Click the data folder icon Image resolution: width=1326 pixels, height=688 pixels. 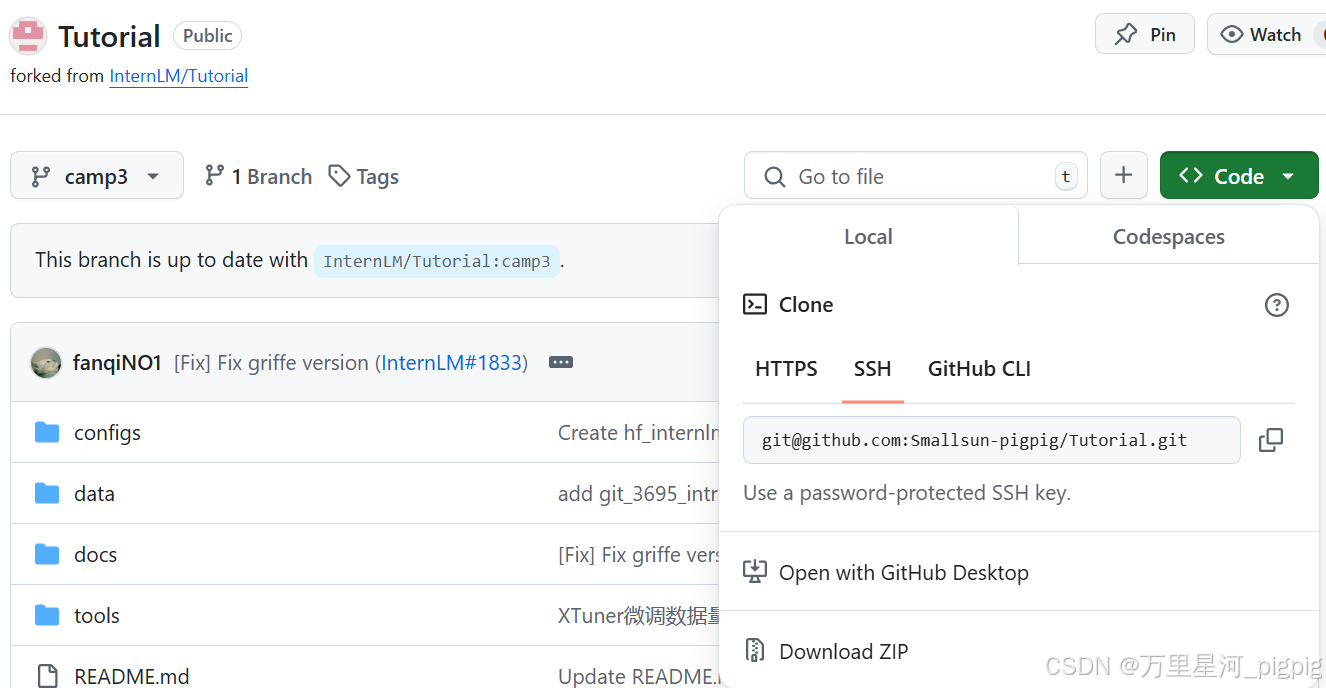[47, 494]
